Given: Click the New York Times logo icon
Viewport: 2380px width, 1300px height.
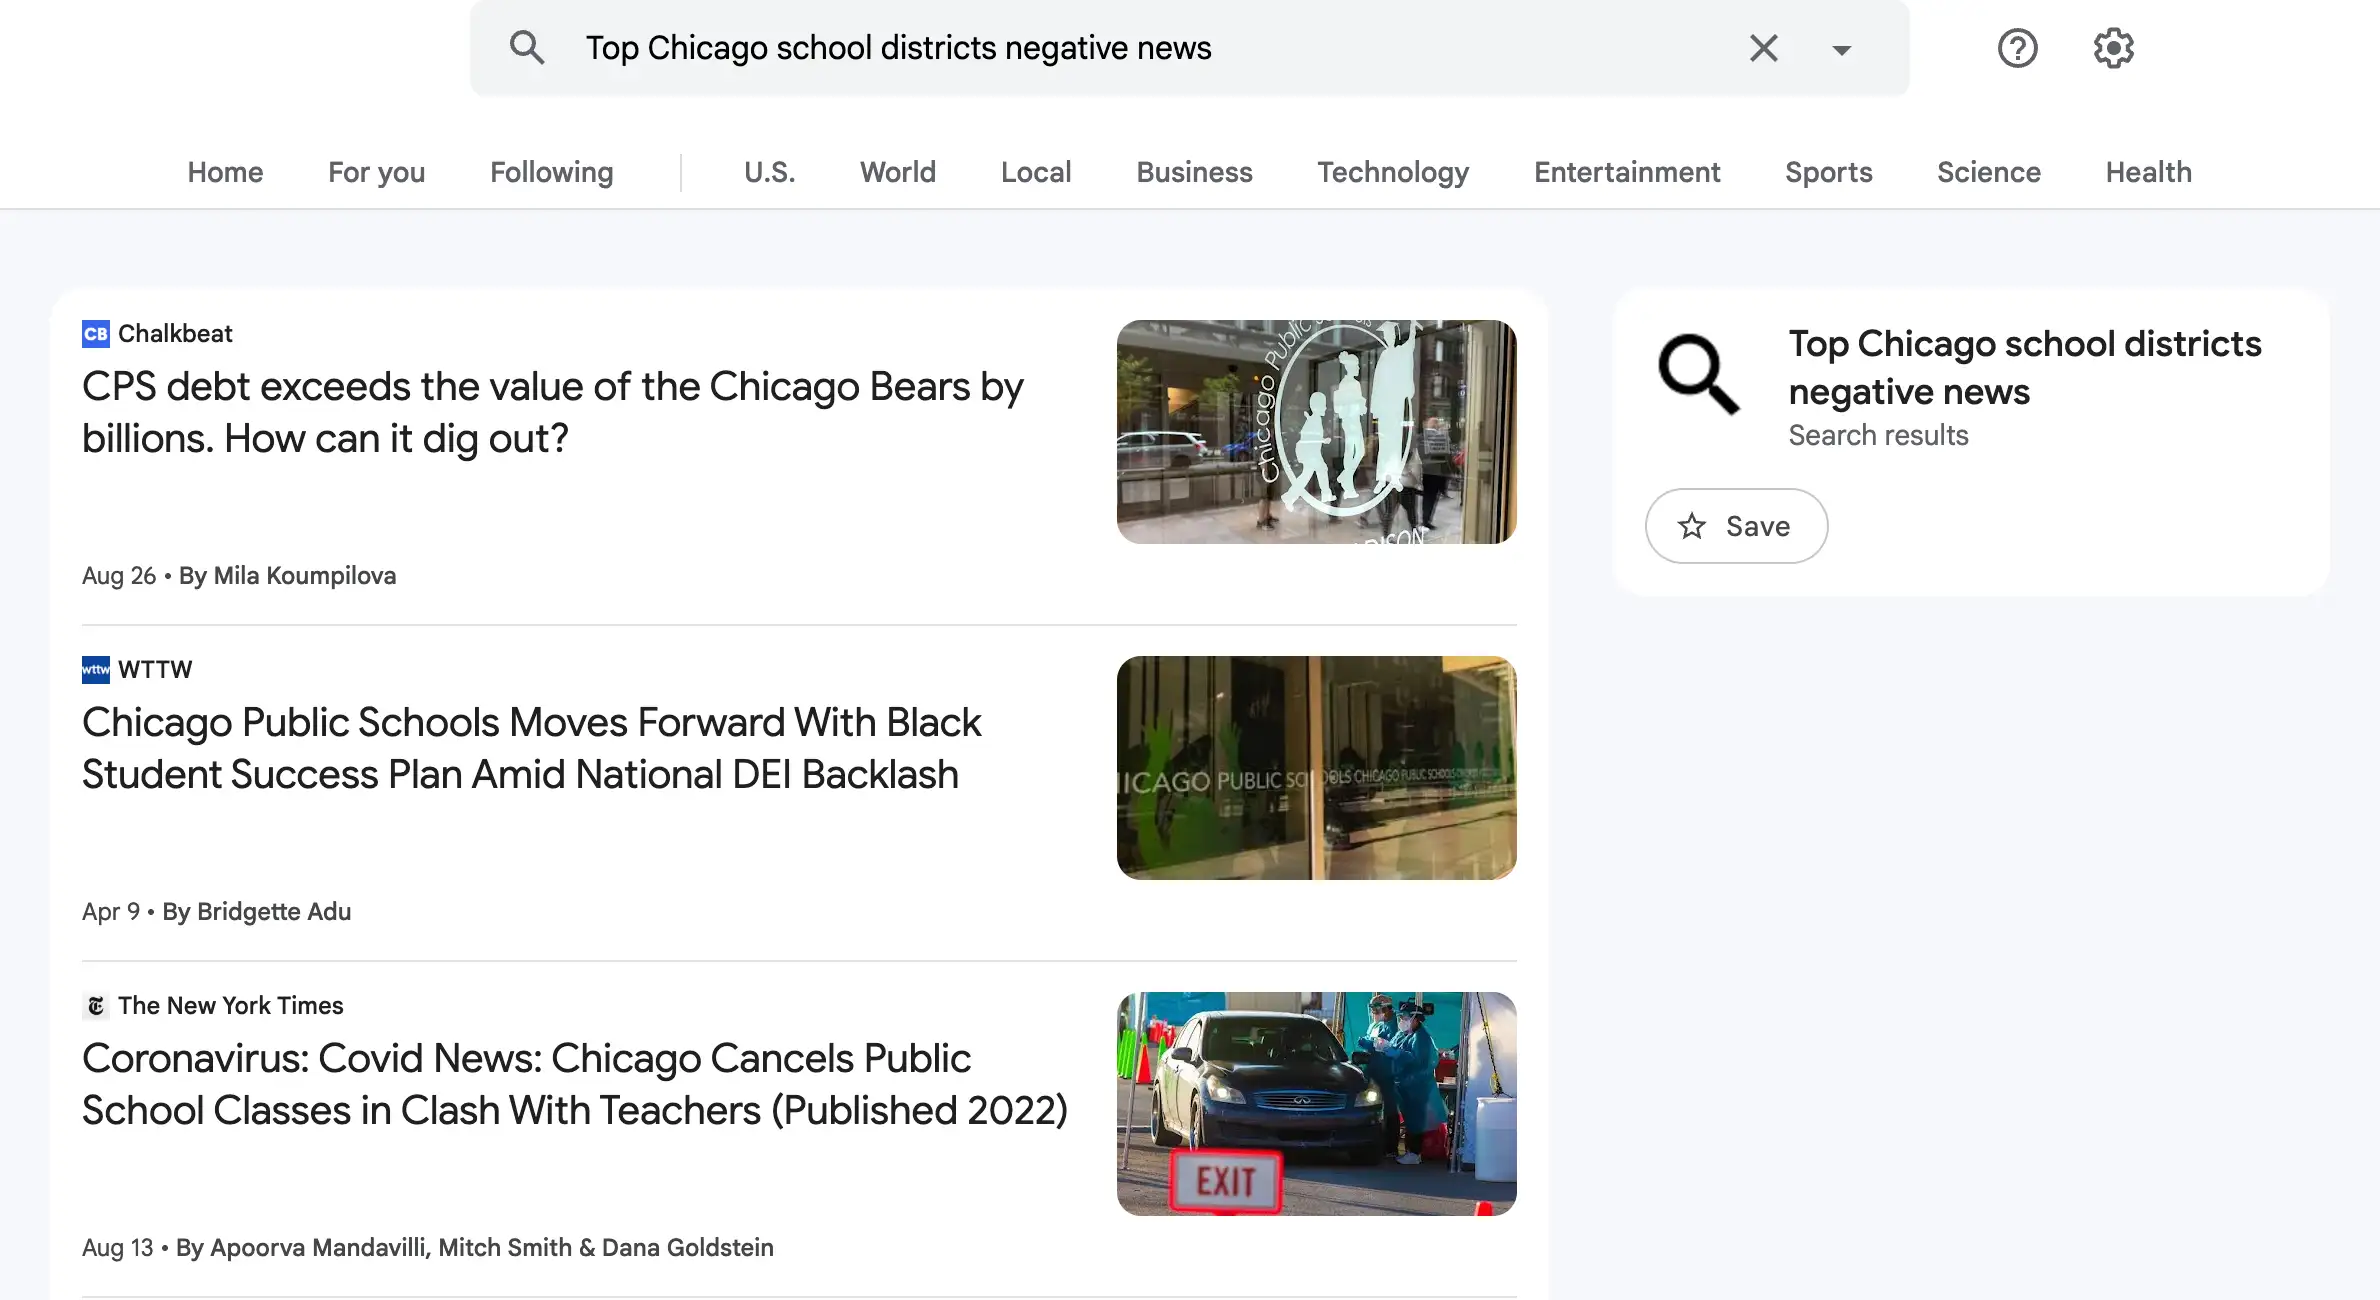Looking at the screenshot, I should coord(96,1006).
